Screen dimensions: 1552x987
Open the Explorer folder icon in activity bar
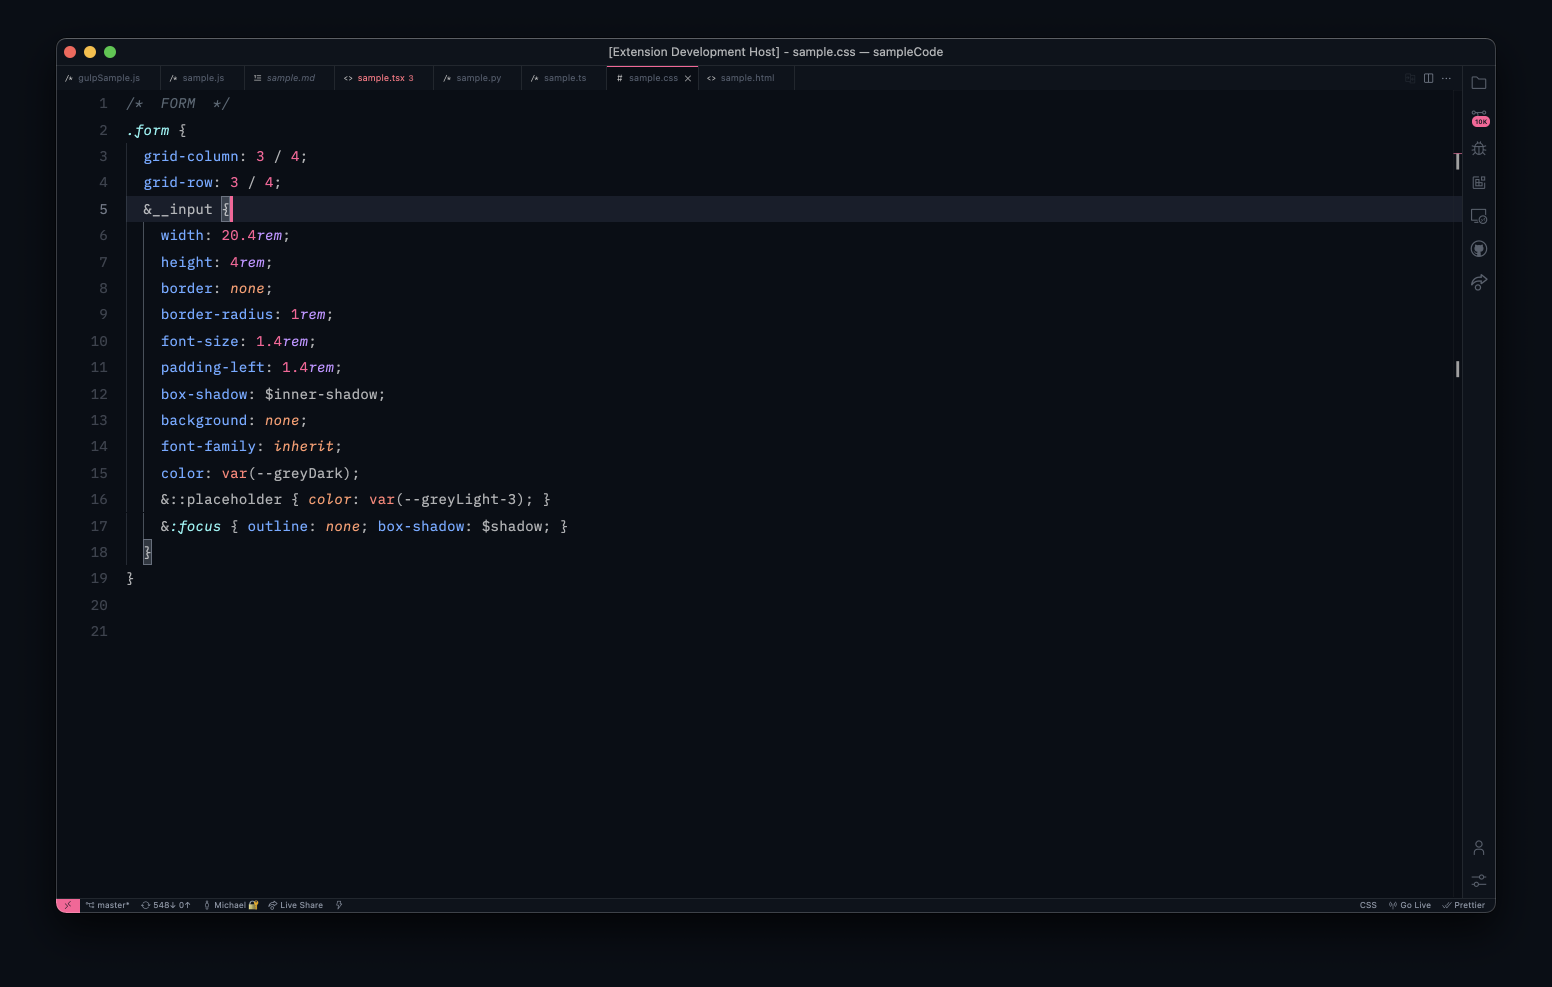1479,83
